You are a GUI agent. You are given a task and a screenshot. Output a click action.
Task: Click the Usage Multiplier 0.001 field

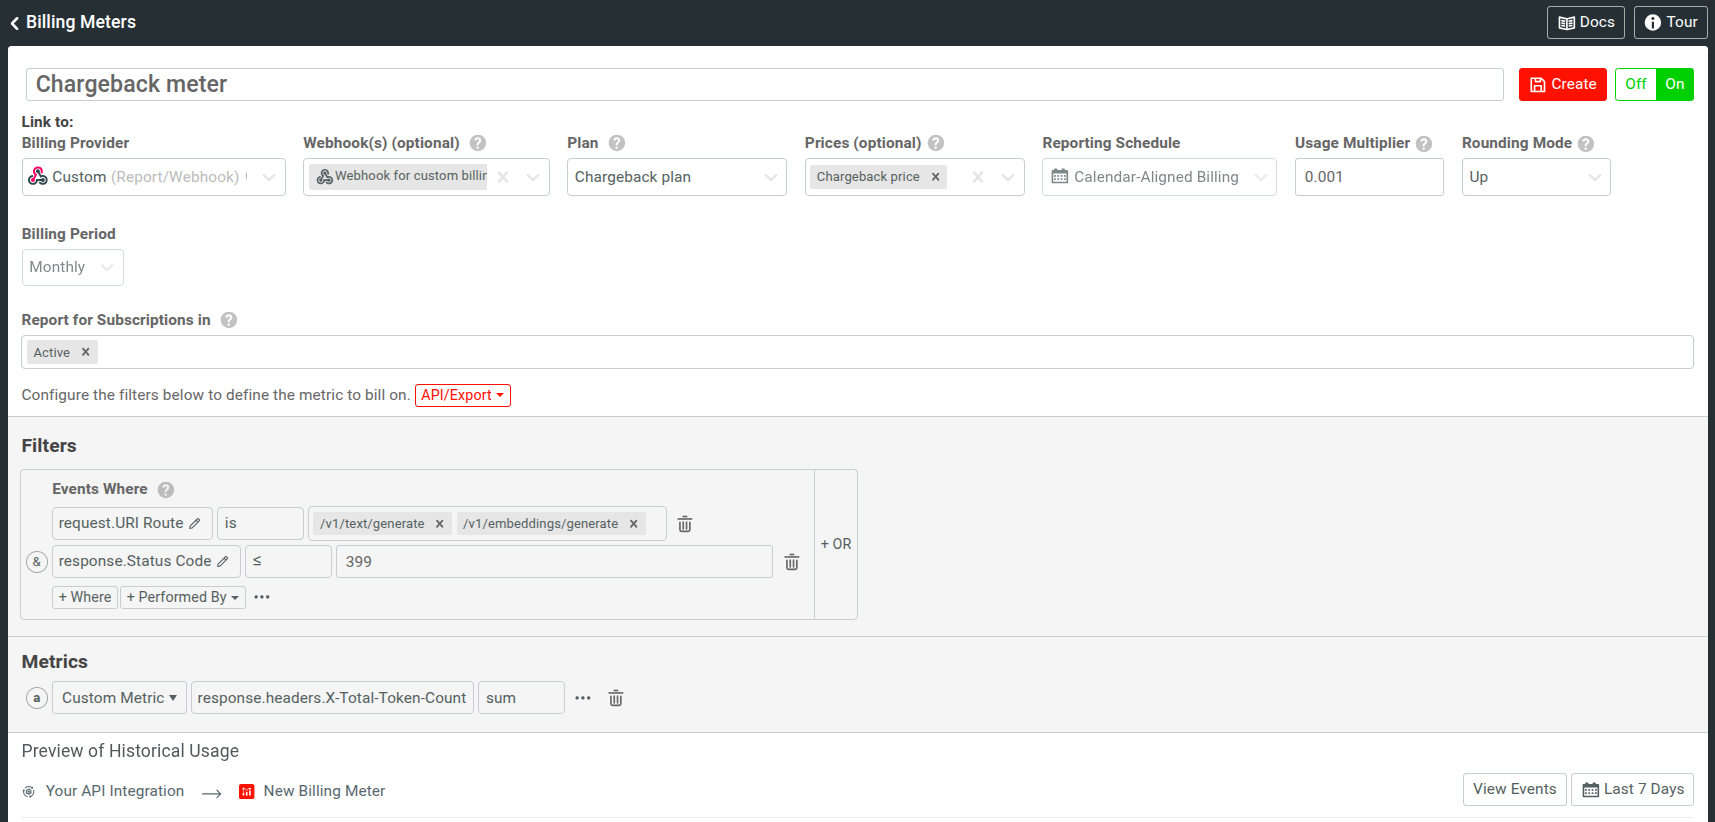click(1369, 177)
